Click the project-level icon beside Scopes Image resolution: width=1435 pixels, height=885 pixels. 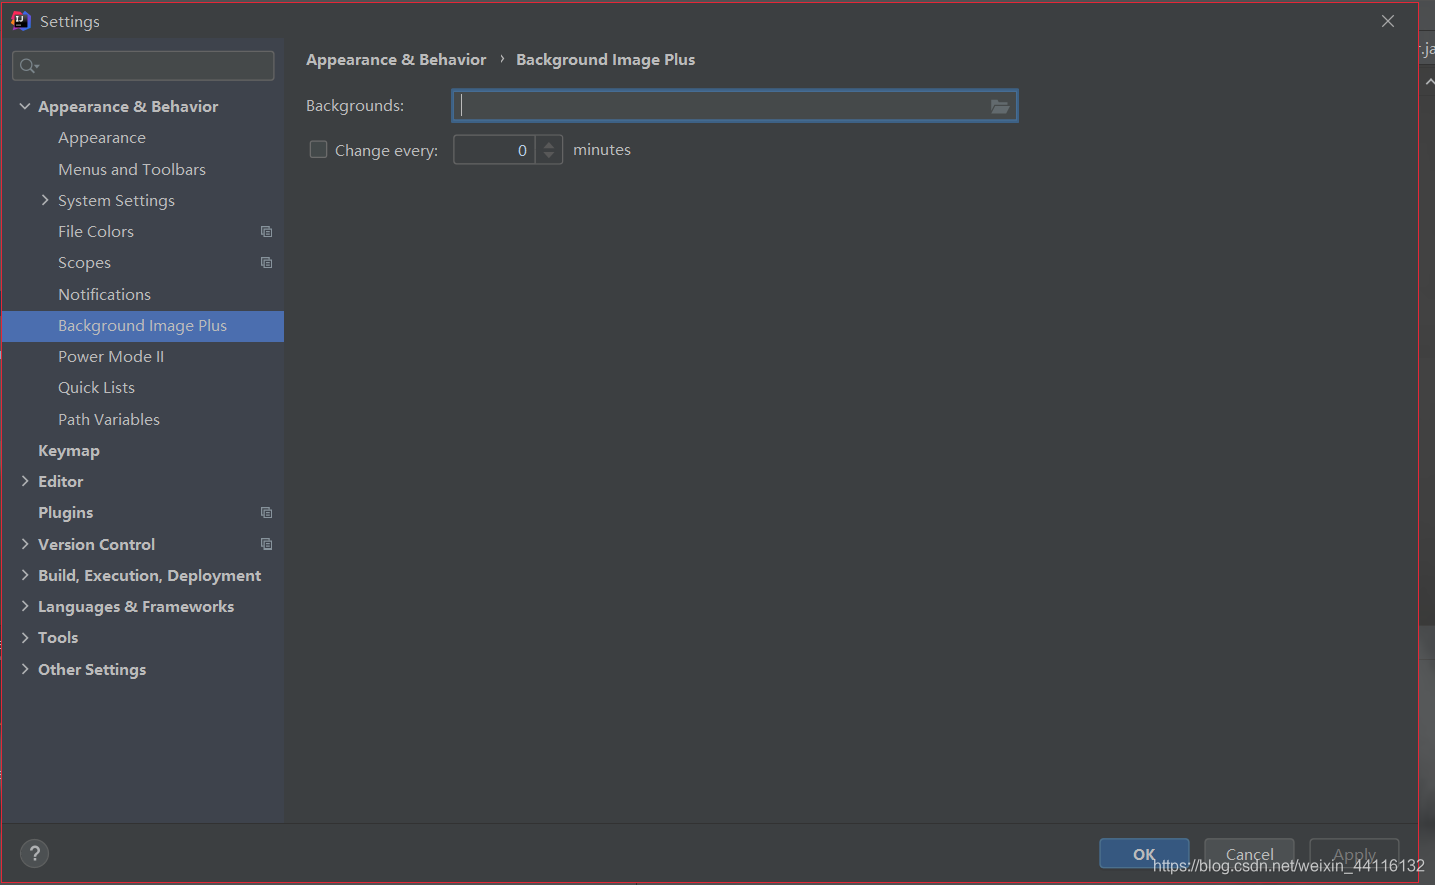pyautogui.click(x=266, y=262)
